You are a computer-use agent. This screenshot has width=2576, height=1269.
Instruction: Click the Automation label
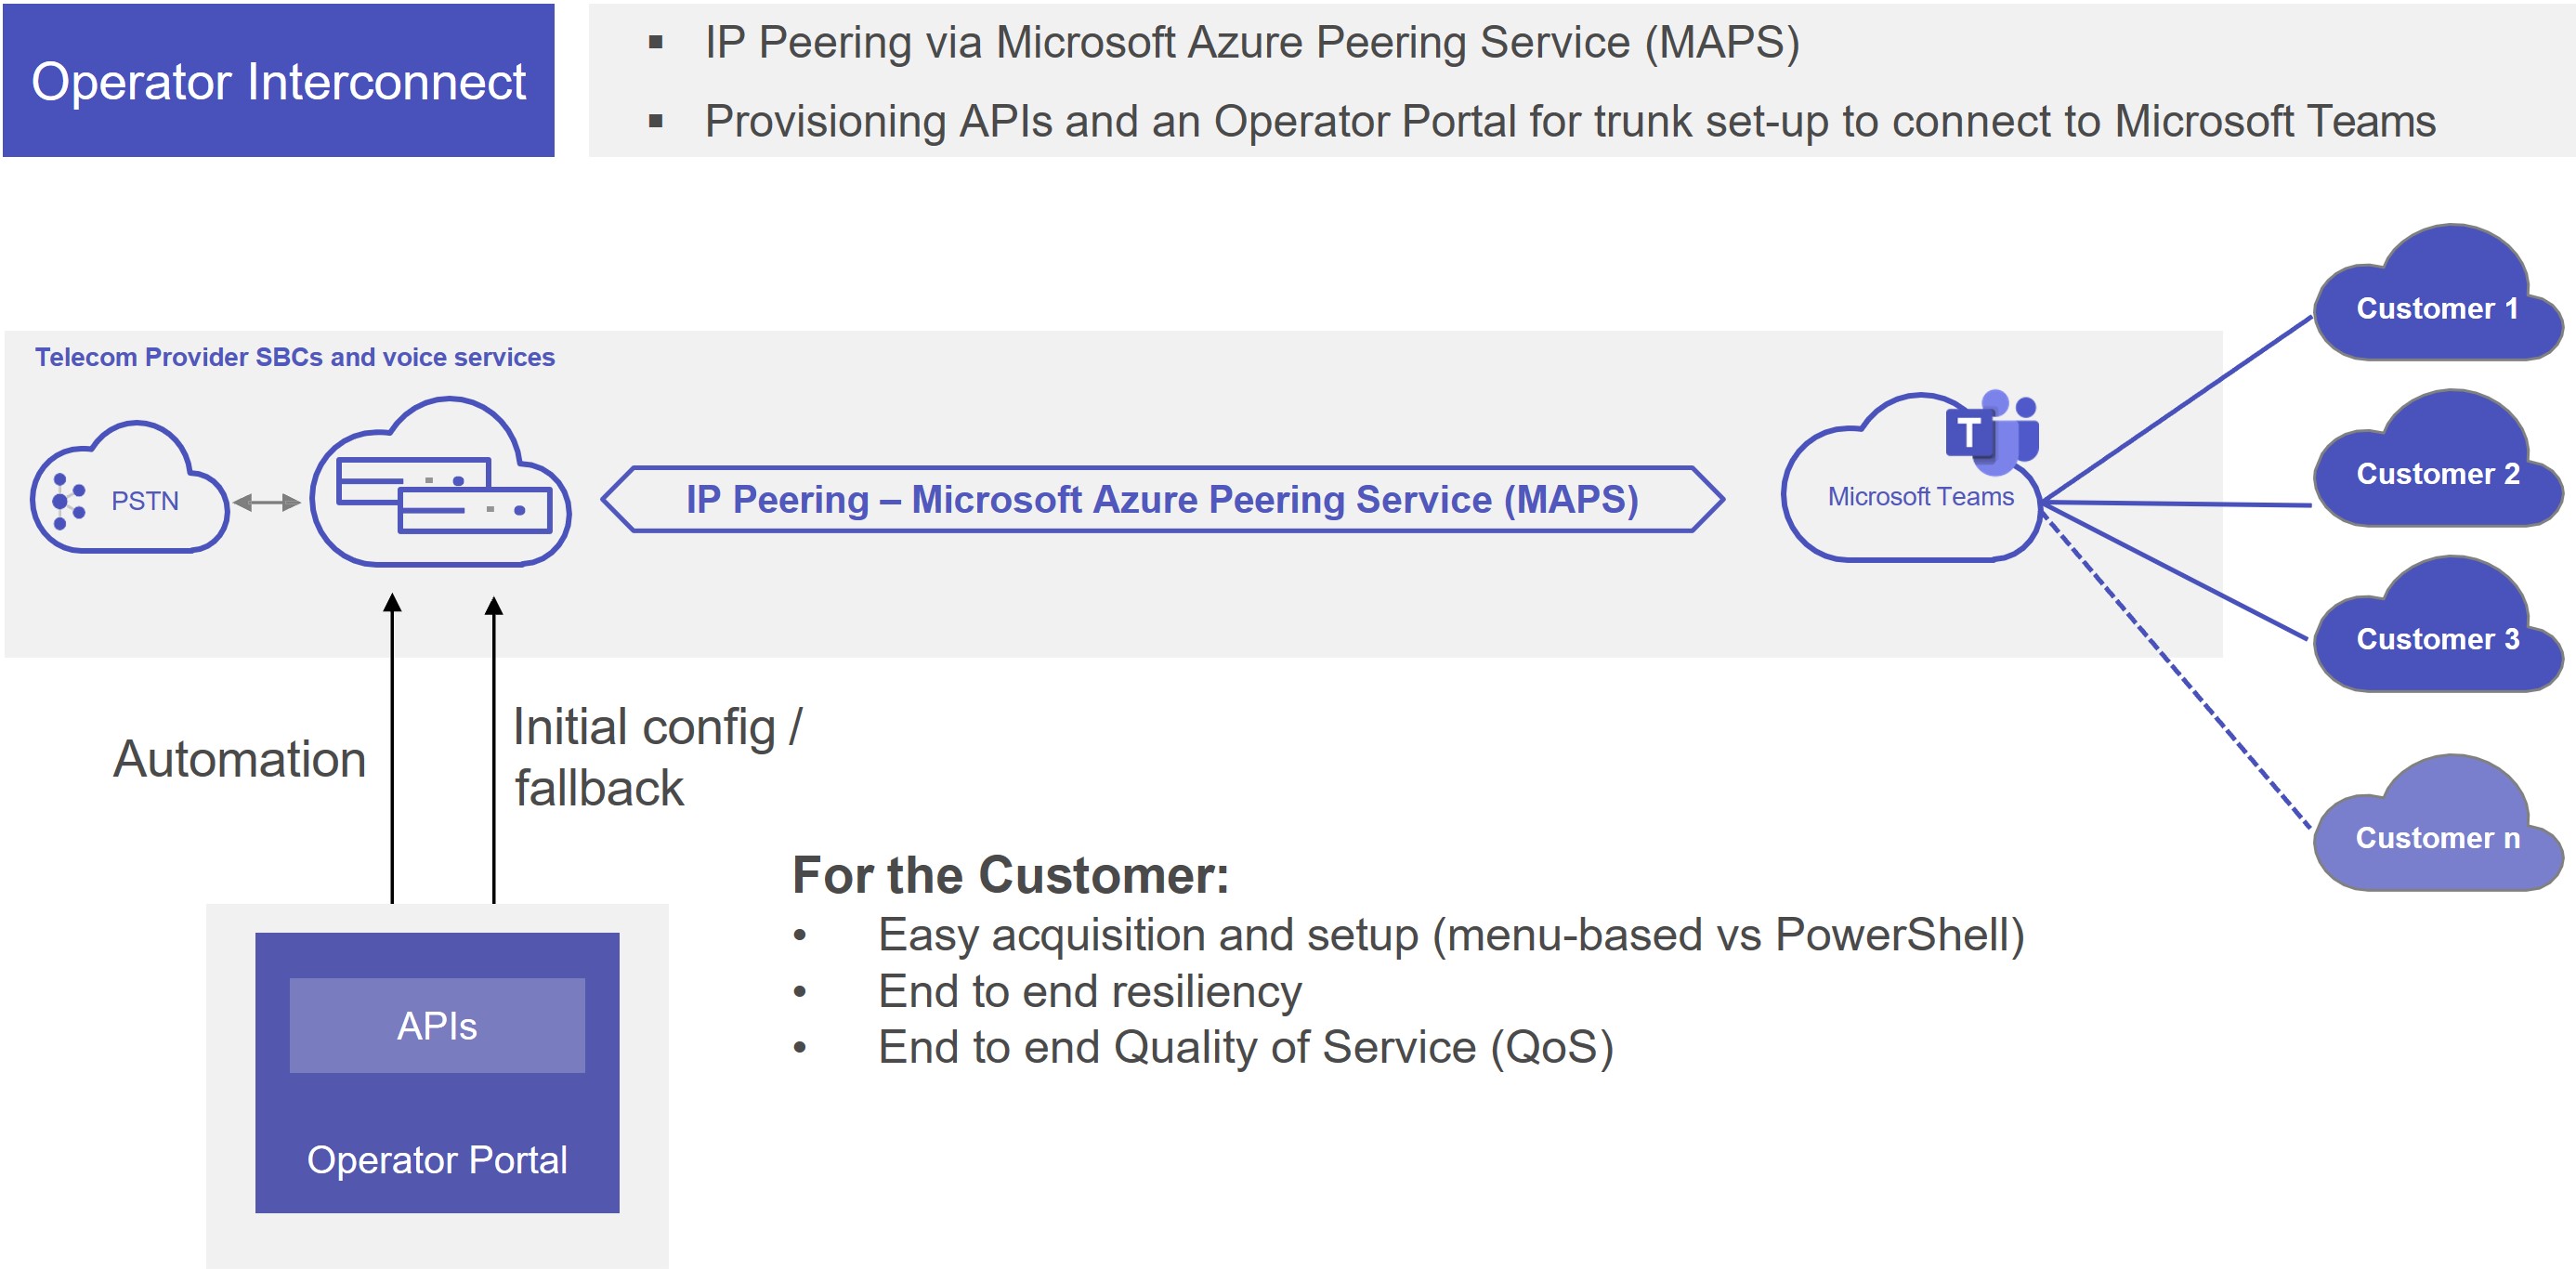click(240, 759)
